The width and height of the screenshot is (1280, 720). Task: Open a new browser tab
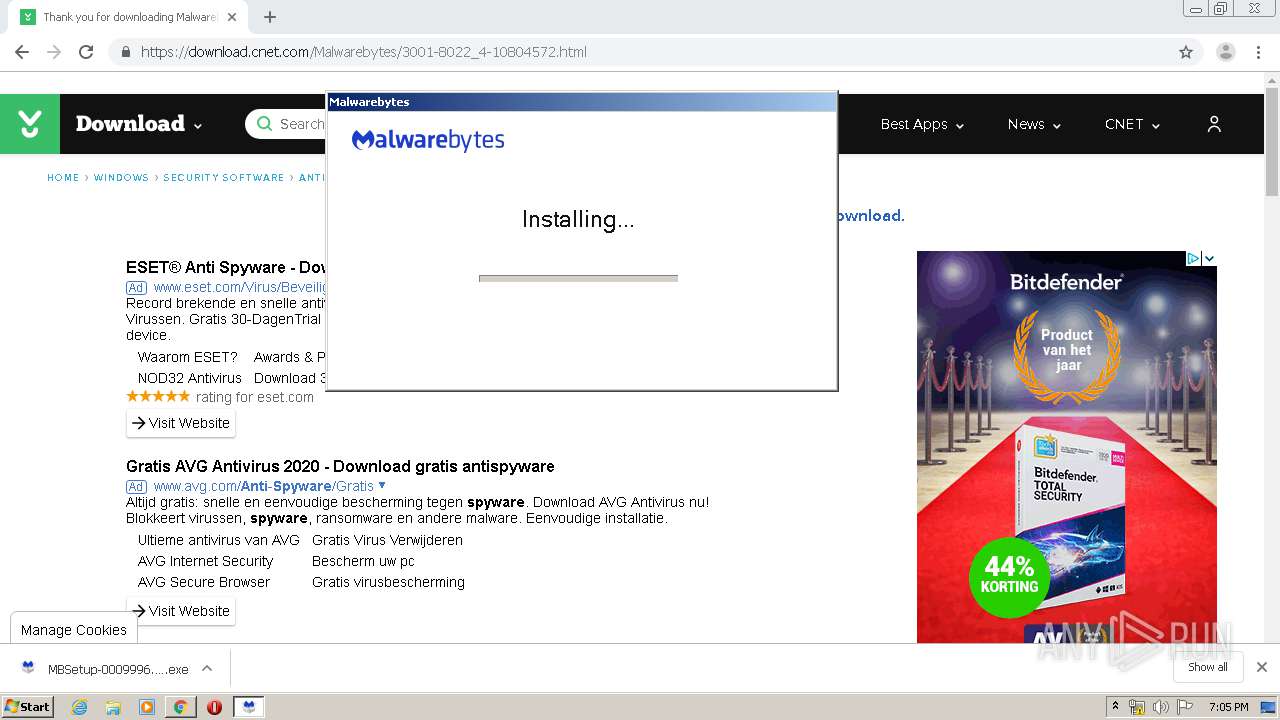click(270, 17)
